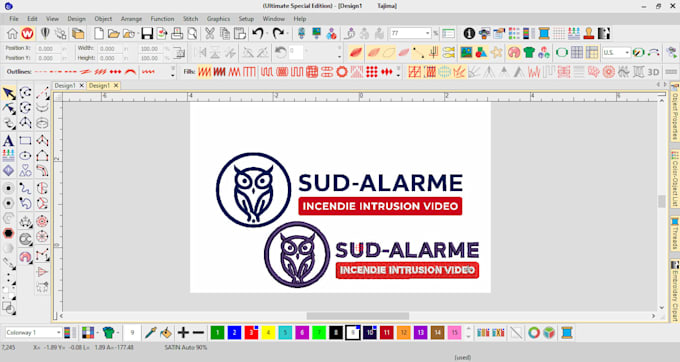Close the active Design1 tab

[x=116, y=86]
